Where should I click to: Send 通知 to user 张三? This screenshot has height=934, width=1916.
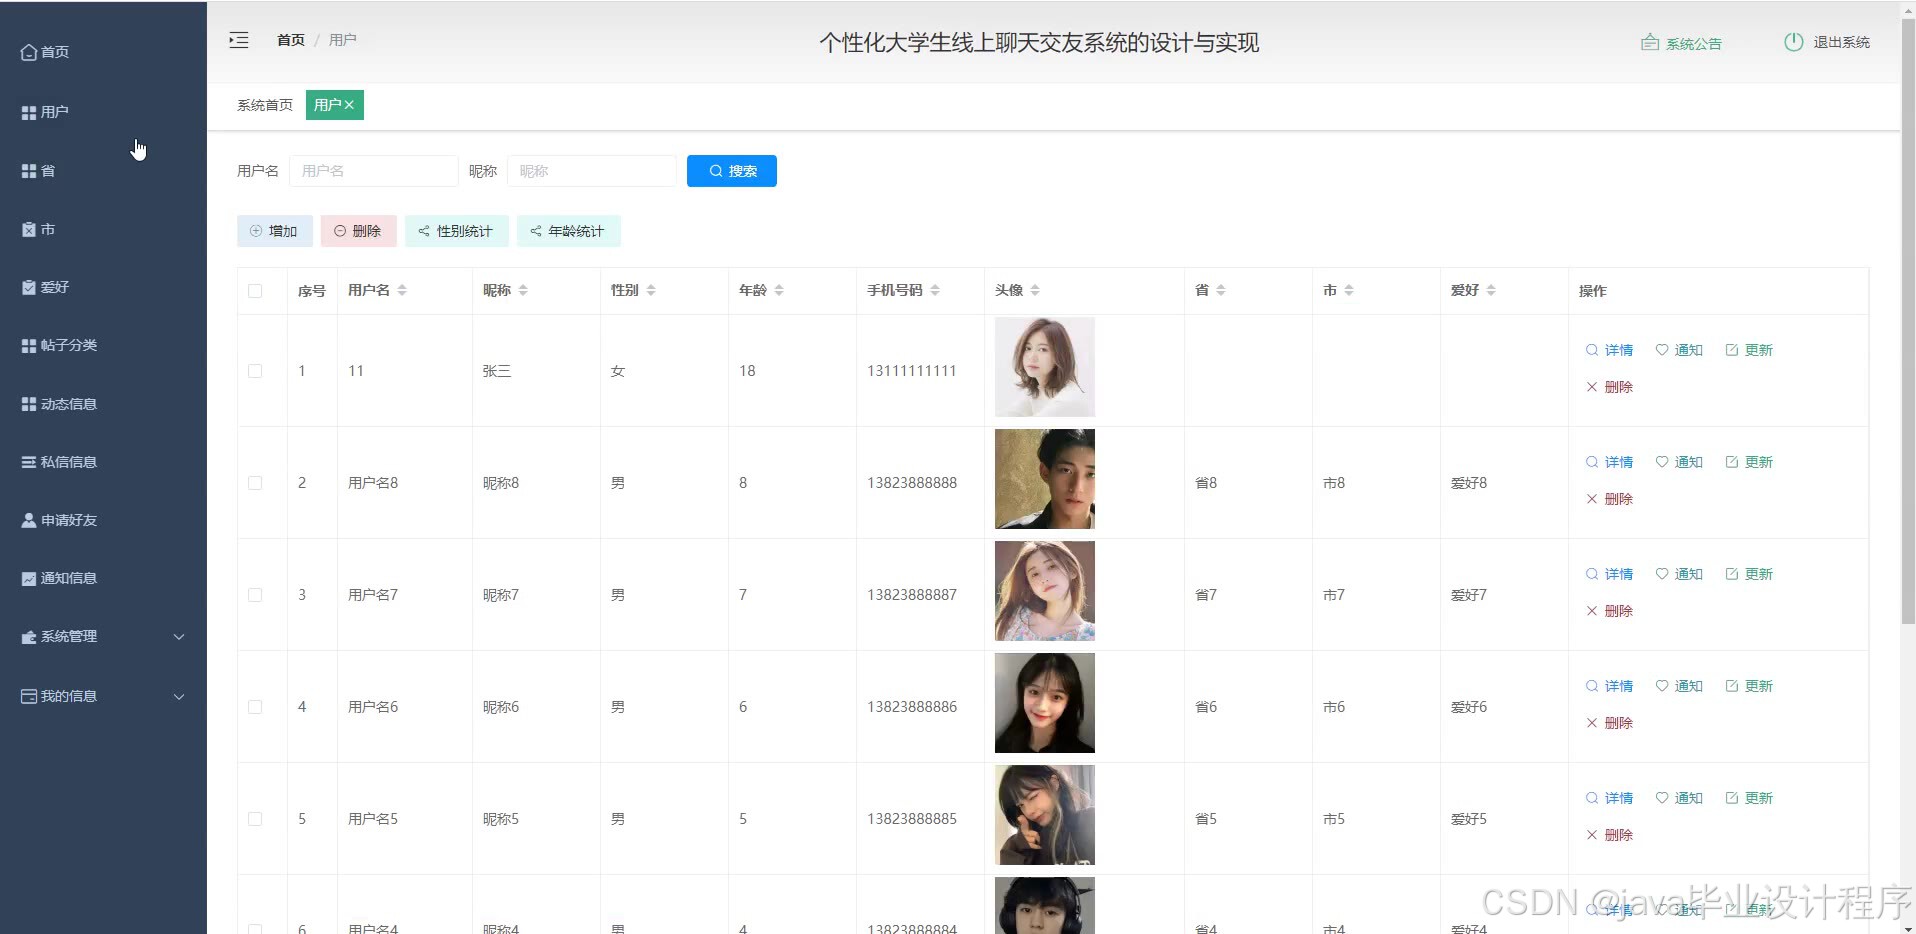click(x=1679, y=350)
